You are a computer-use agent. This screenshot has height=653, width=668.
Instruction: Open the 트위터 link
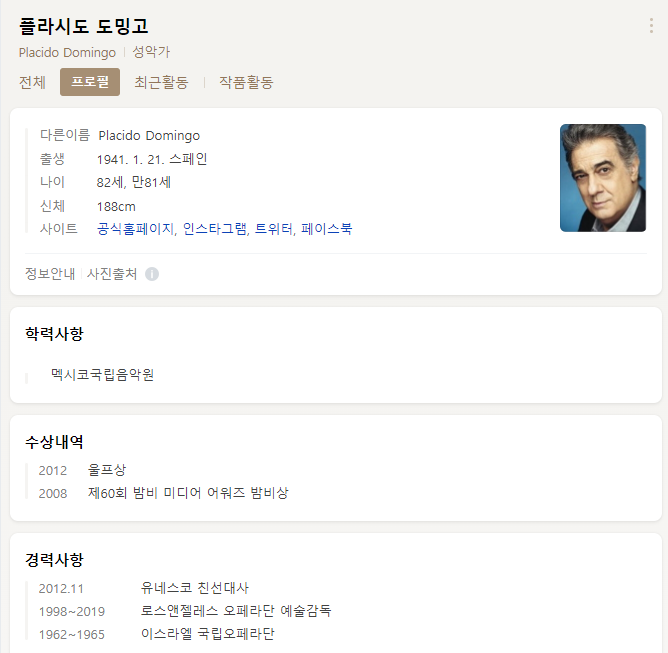274,229
